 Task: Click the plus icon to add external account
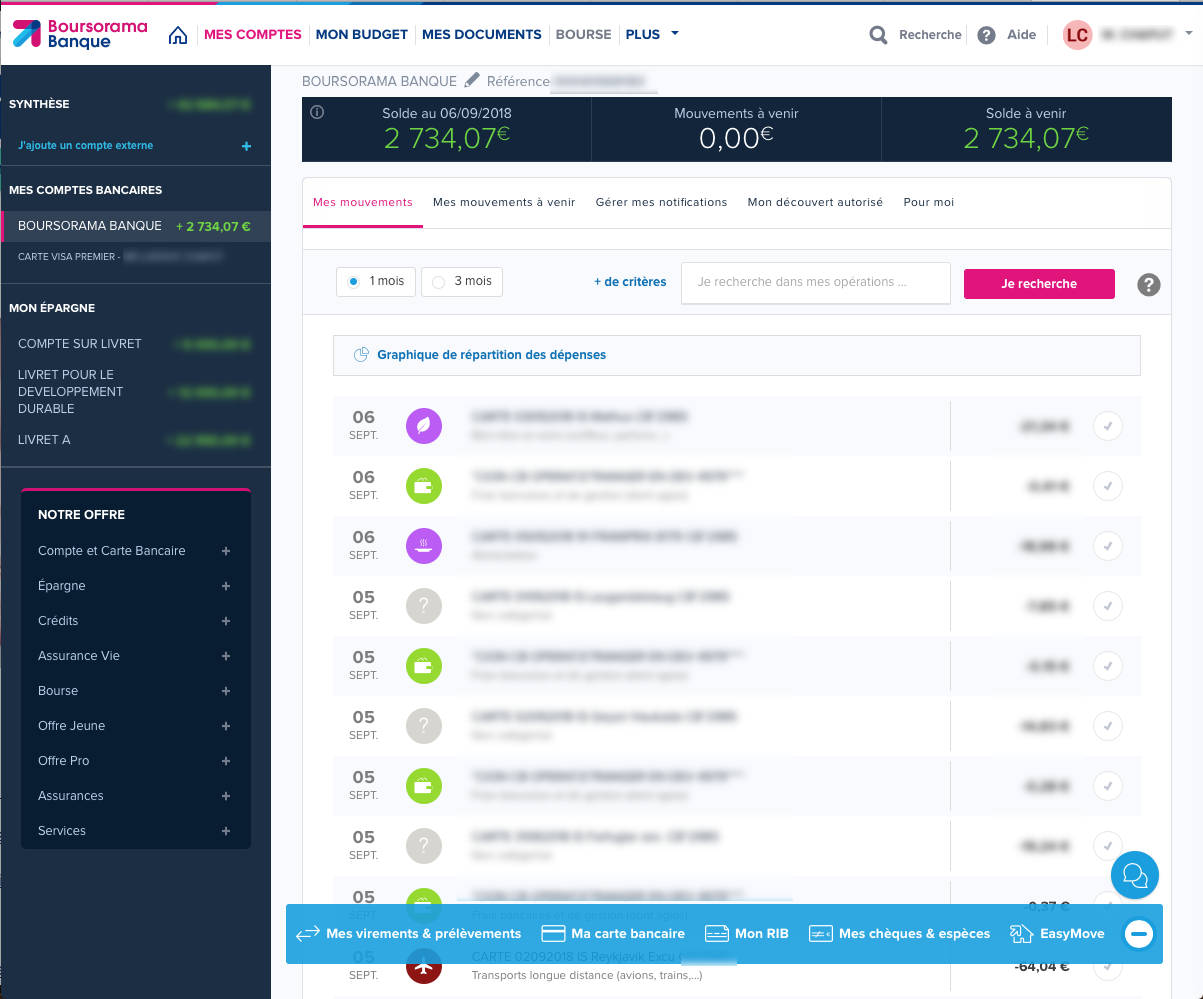pyautogui.click(x=246, y=146)
